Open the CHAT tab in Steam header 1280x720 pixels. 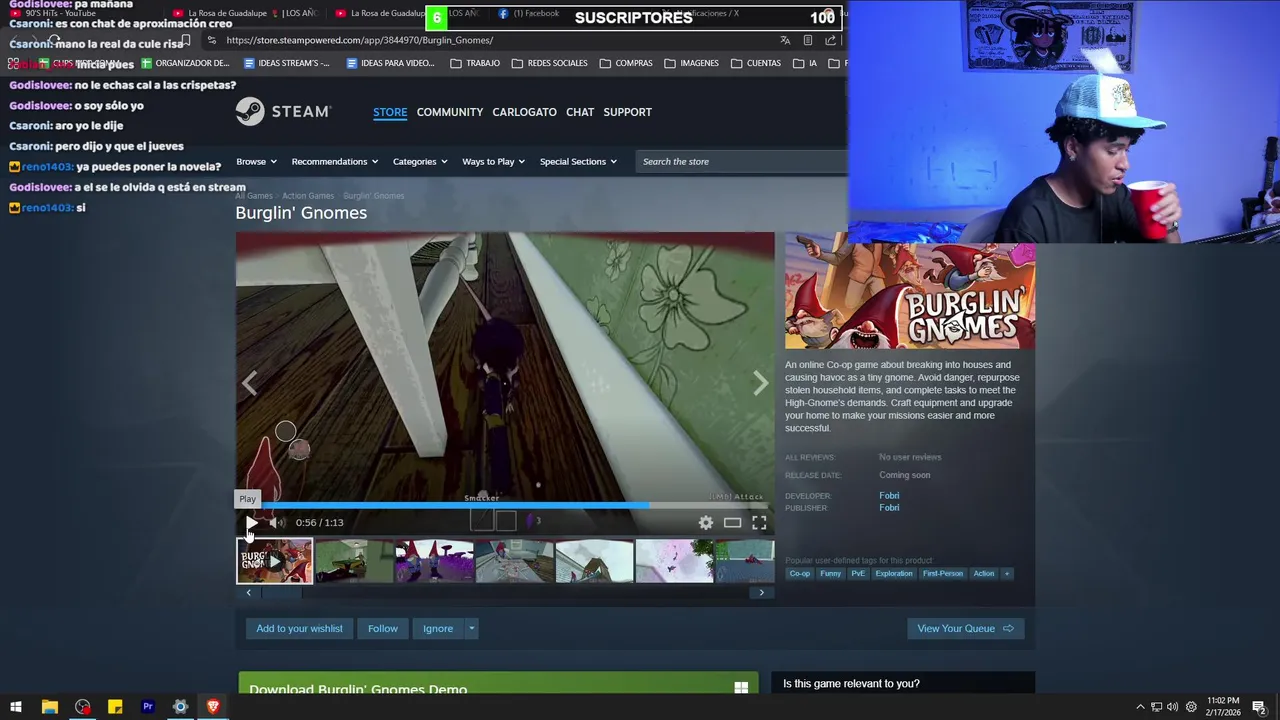tap(580, 112)
